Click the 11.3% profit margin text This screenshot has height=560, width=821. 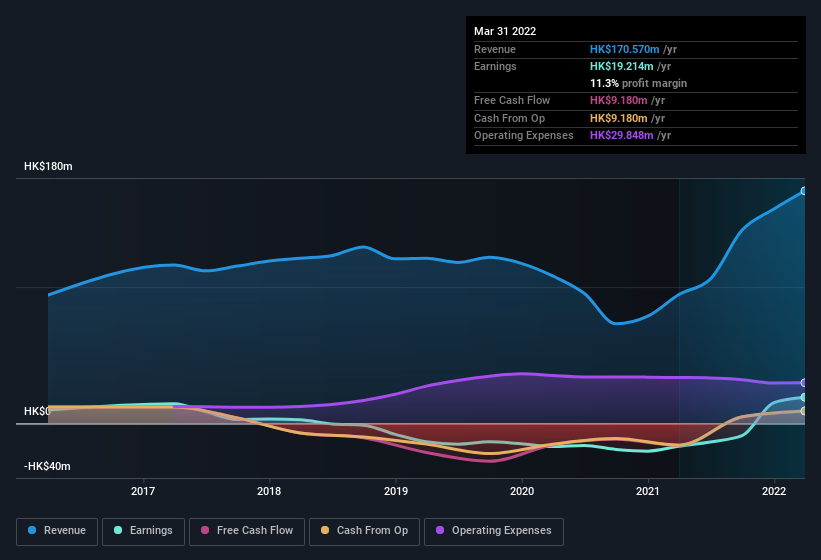pos(638,83)
